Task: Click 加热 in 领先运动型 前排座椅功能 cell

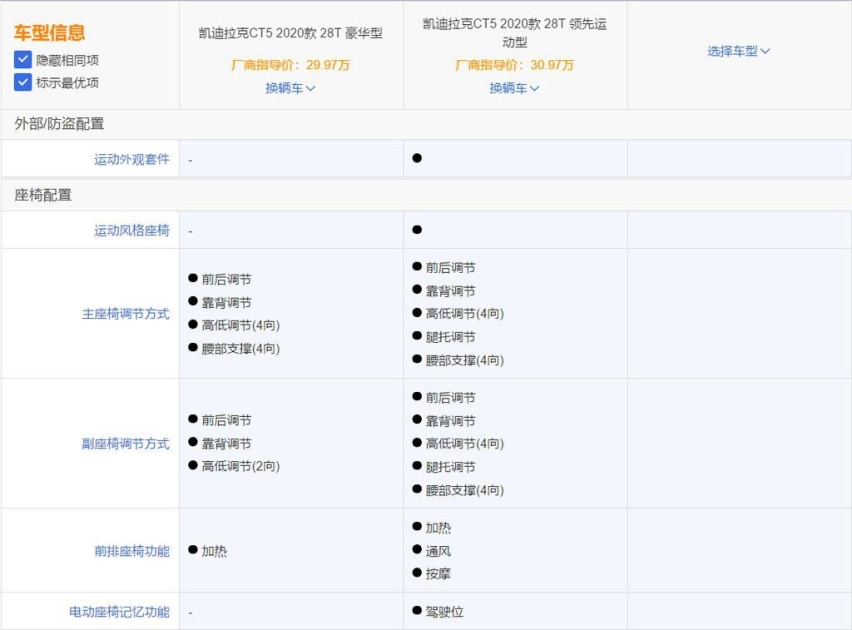Action: (438, 528)
